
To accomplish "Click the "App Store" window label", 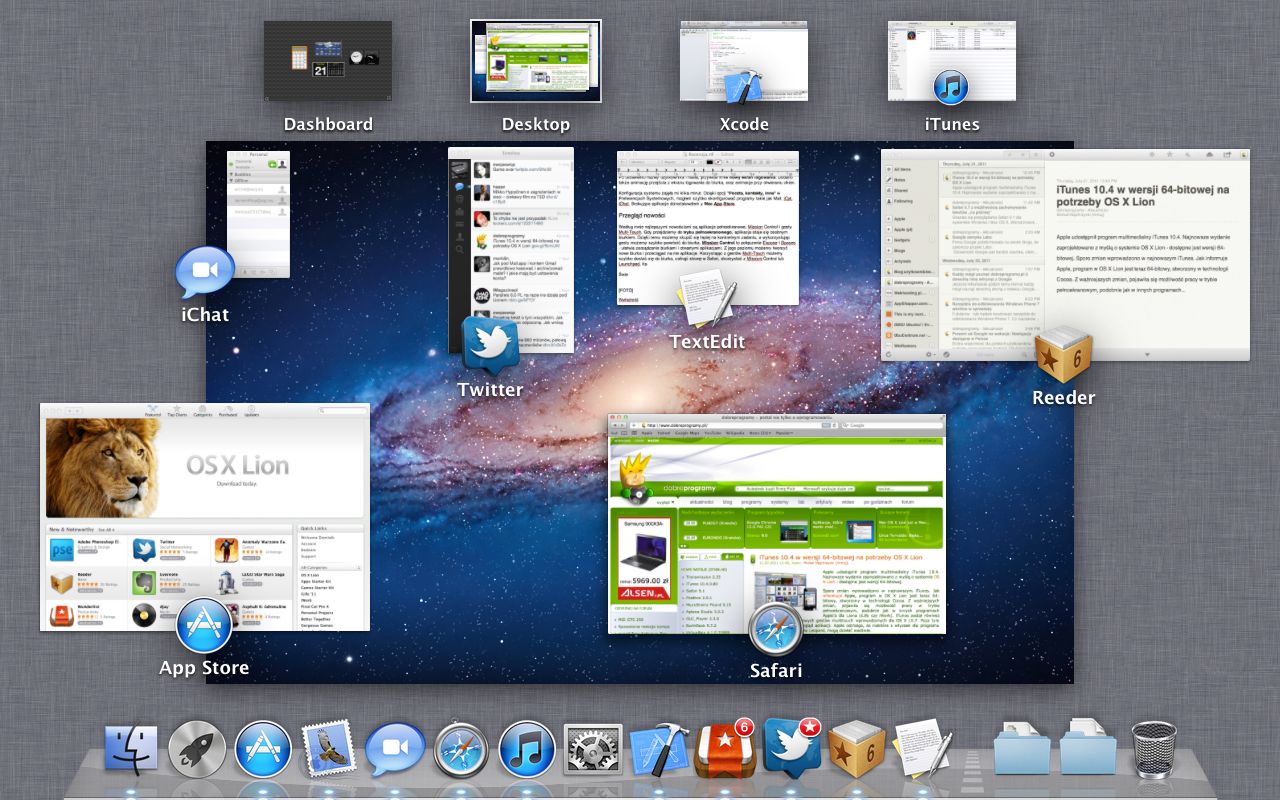I will pos(204,668).
